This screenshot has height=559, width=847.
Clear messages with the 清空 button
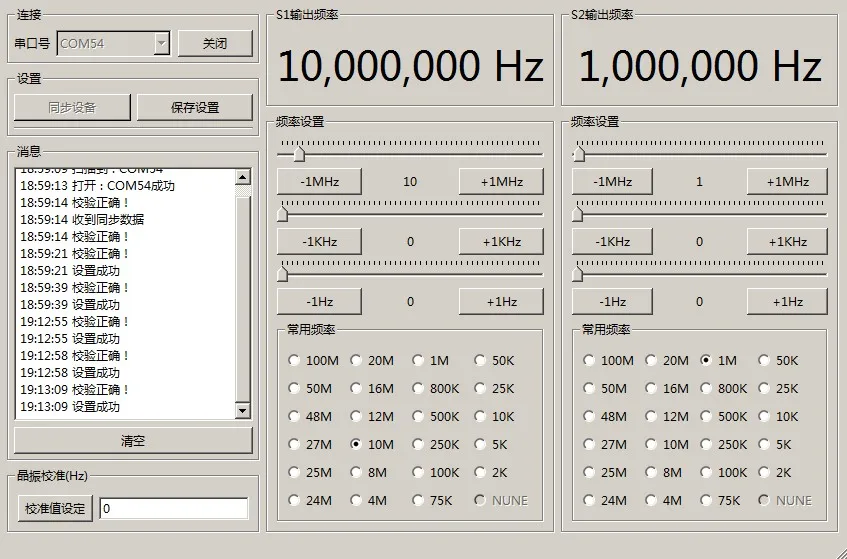coord(133,441)
